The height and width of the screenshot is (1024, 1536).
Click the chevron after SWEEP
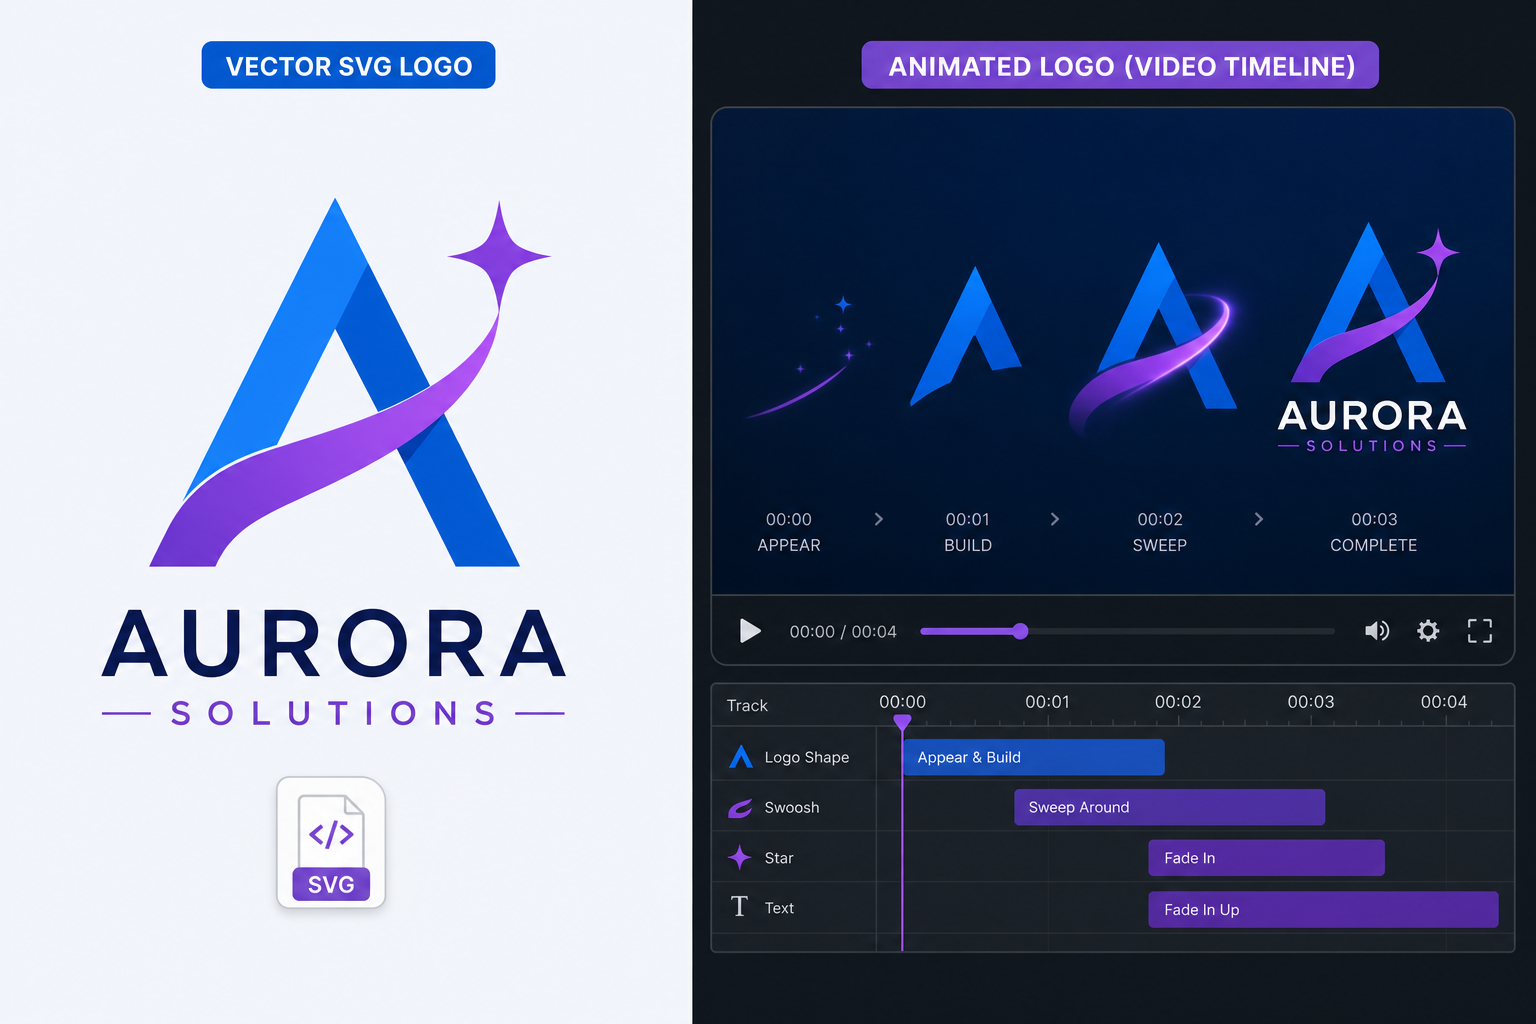[1259, 519]
